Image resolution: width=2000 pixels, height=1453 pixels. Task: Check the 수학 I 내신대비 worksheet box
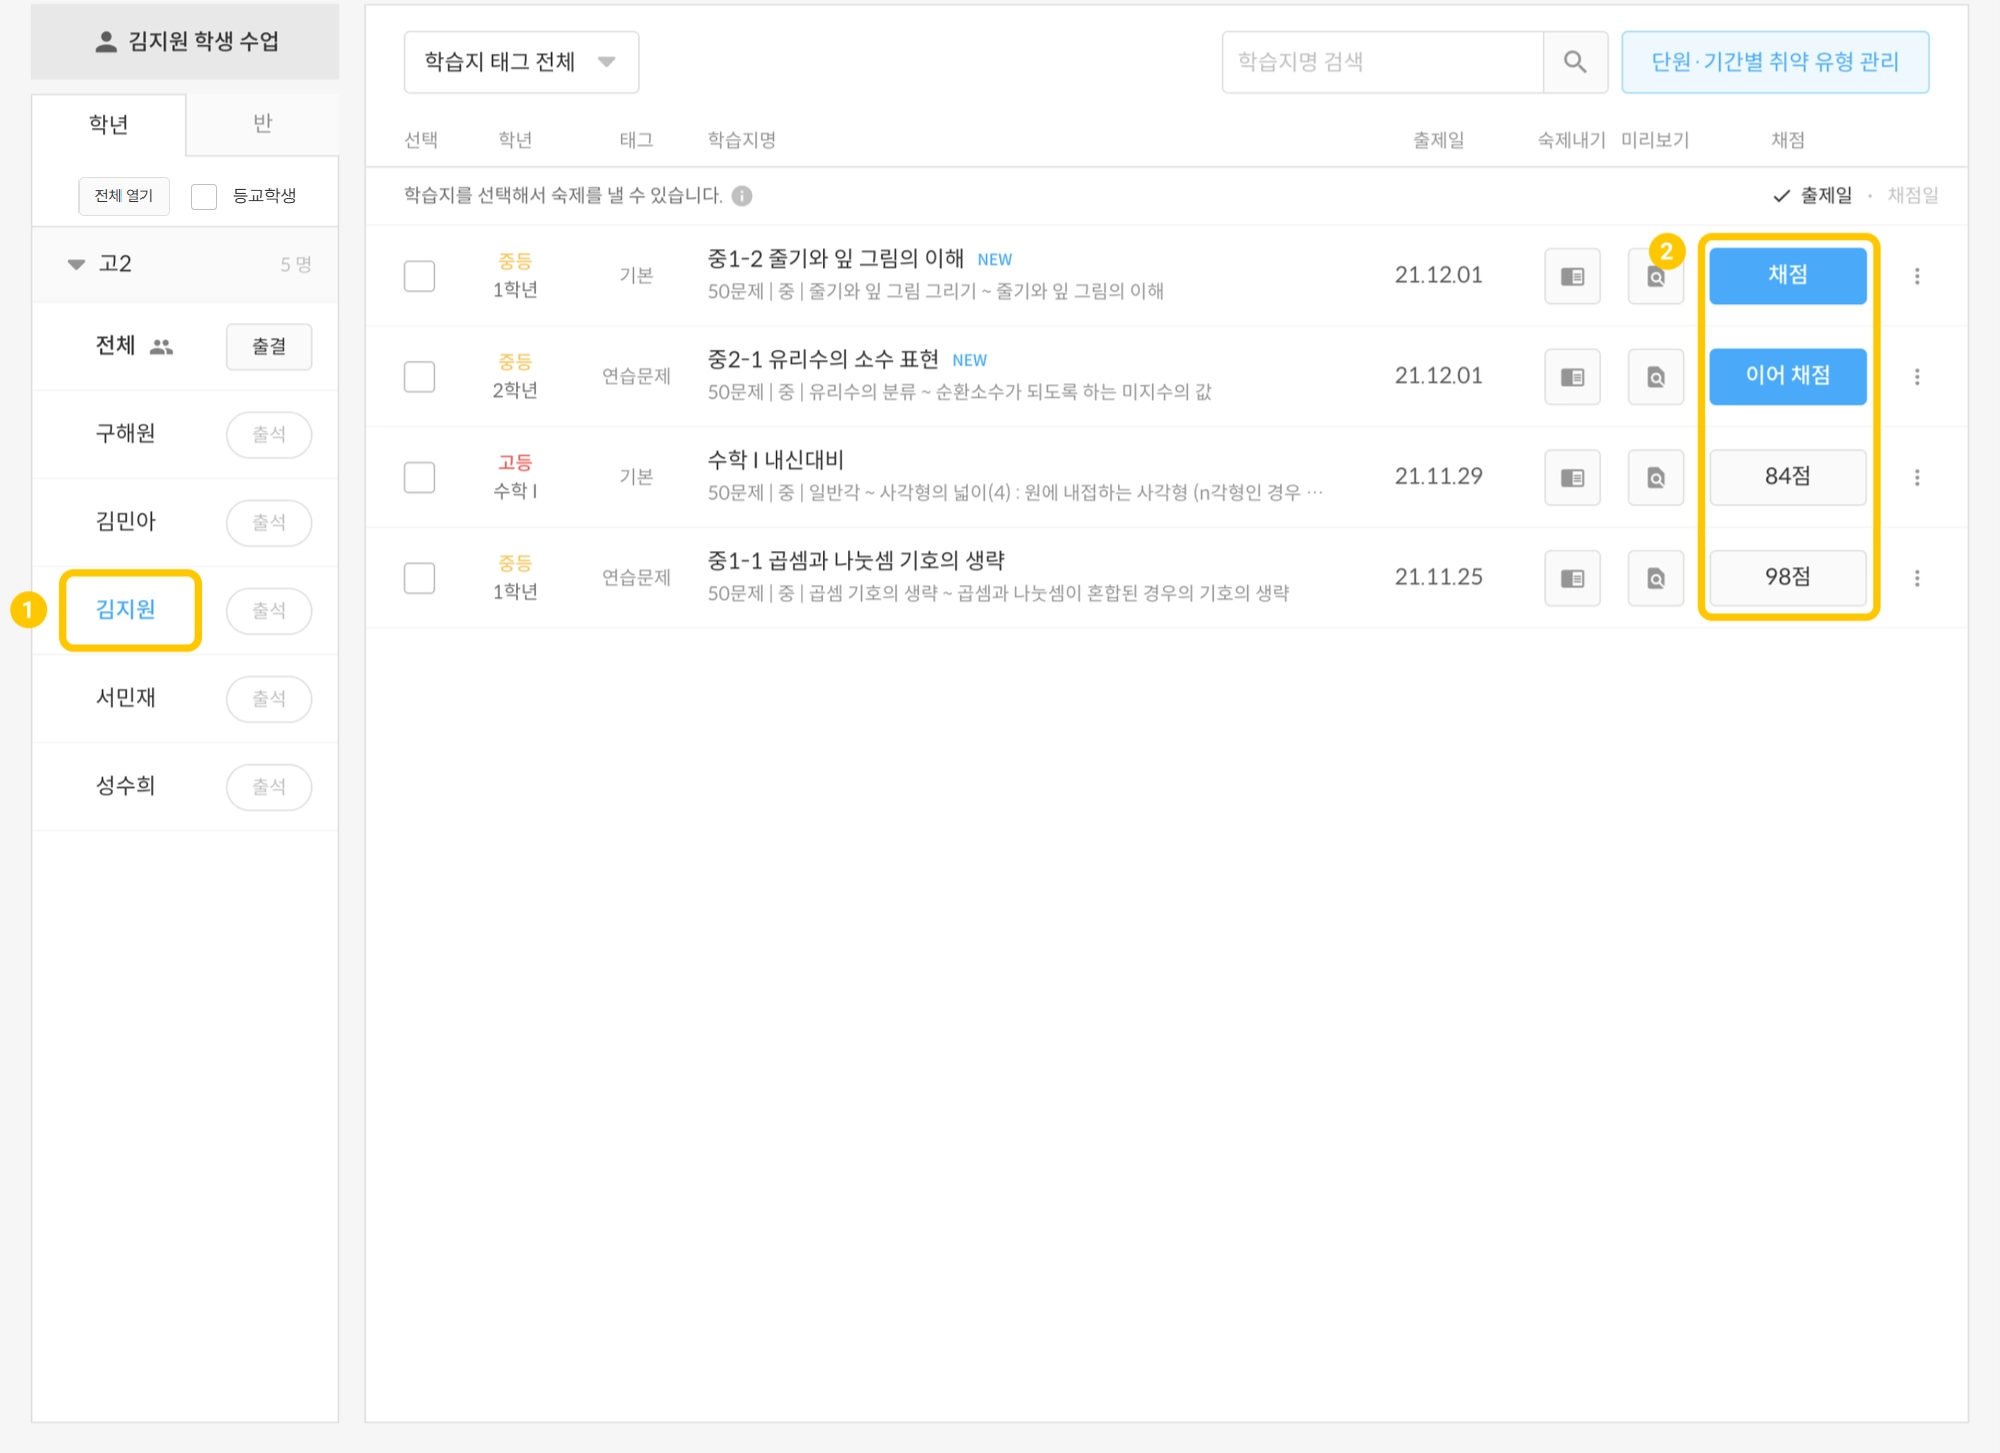(419, 478)
